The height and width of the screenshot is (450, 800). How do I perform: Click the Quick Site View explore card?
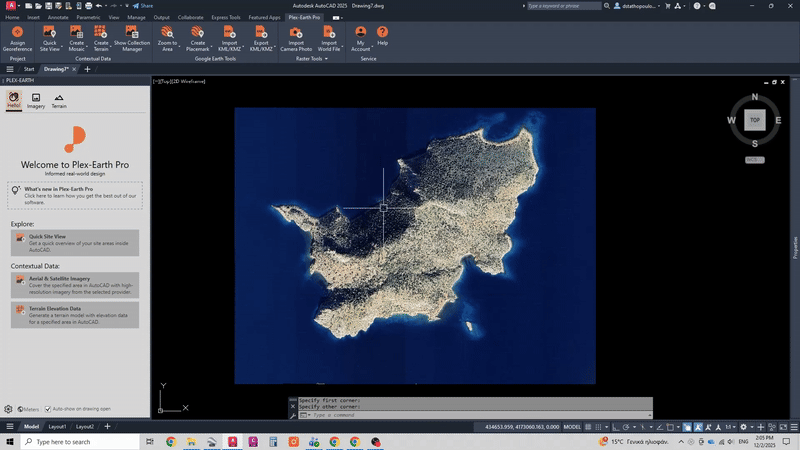click(74, 243)
